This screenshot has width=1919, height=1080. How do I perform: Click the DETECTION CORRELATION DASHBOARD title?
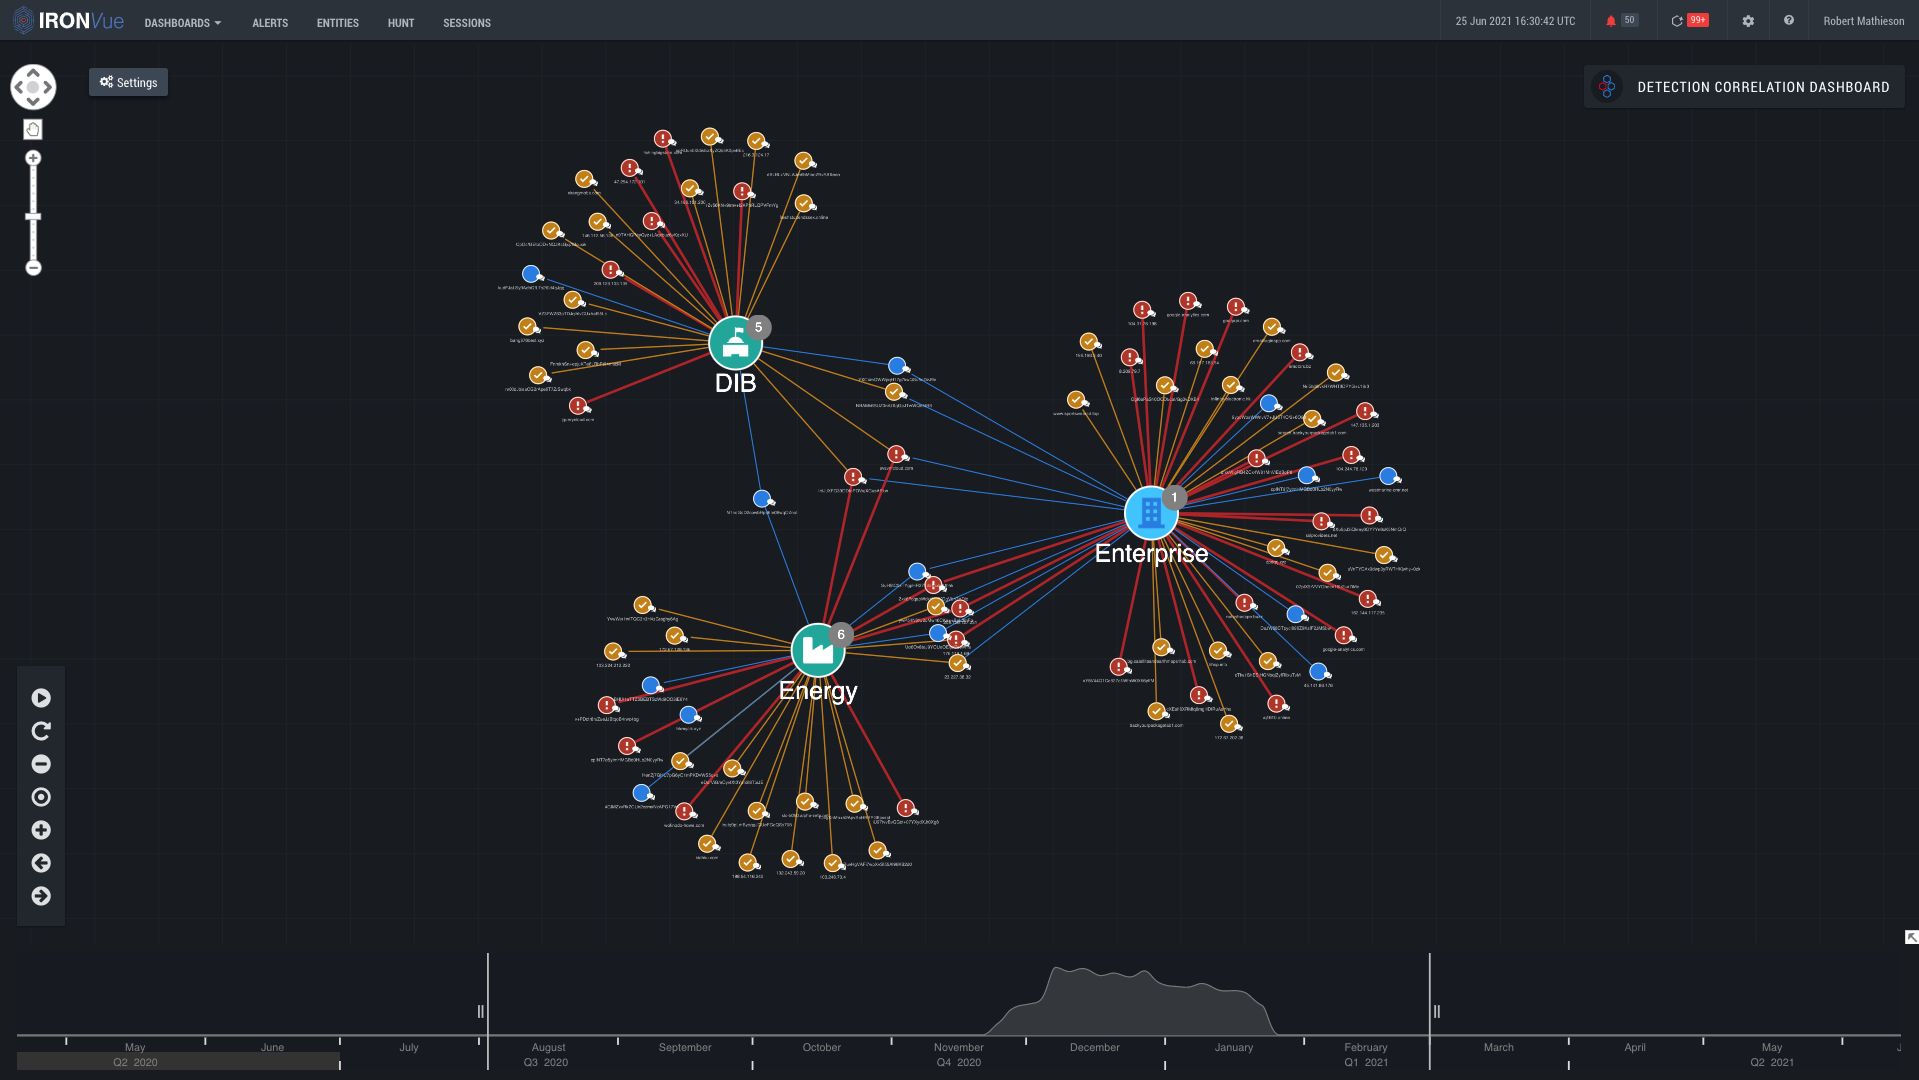click(1763, 86)
